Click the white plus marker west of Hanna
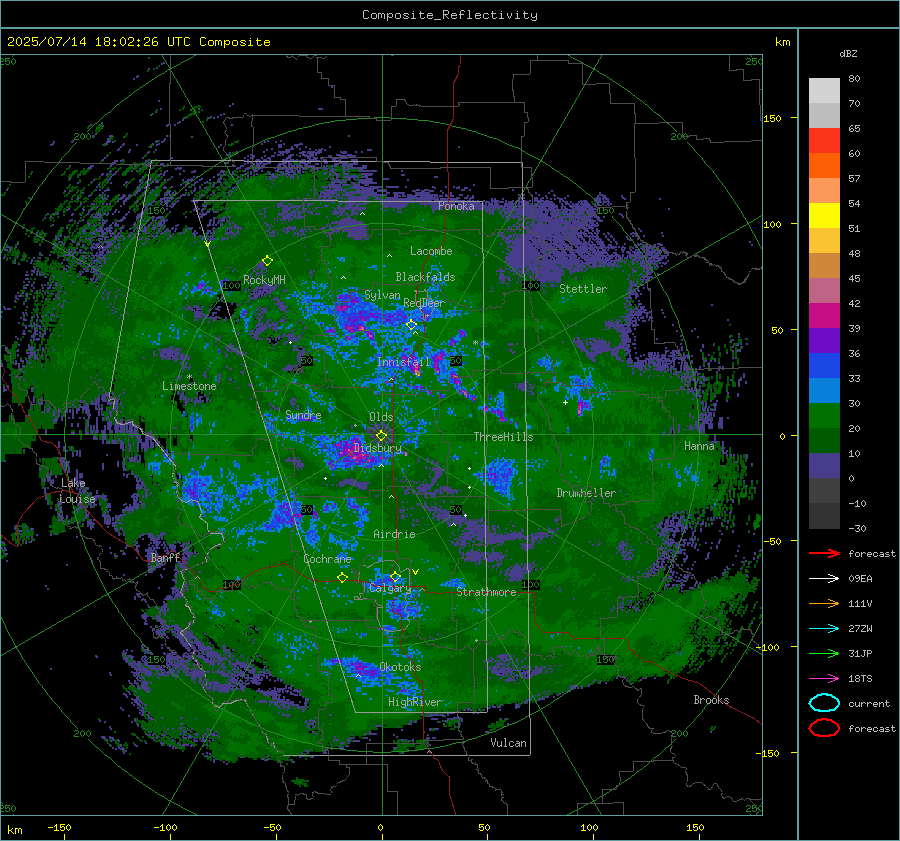 point(565,402)
